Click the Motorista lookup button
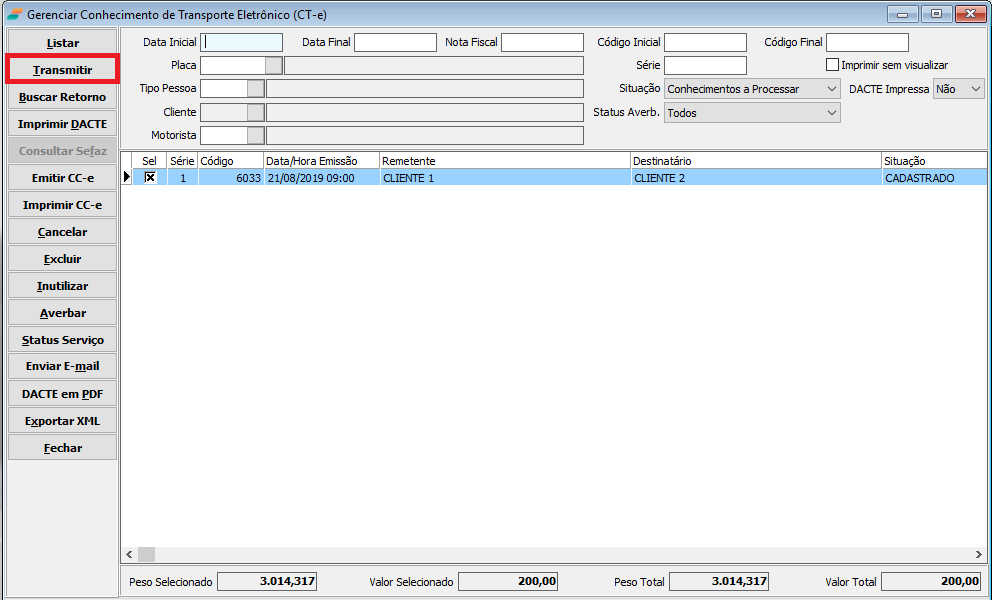The width and height of the screenshot is (992, 600). tap(256, 135)
